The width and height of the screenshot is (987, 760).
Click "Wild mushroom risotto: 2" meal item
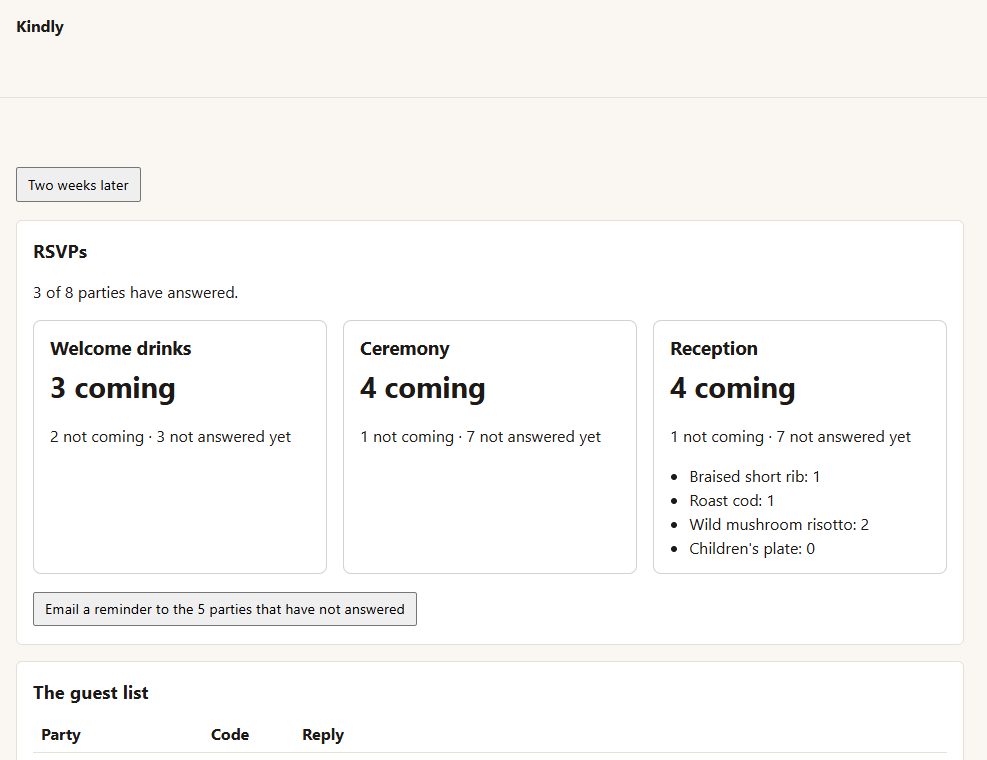(779, 525)
